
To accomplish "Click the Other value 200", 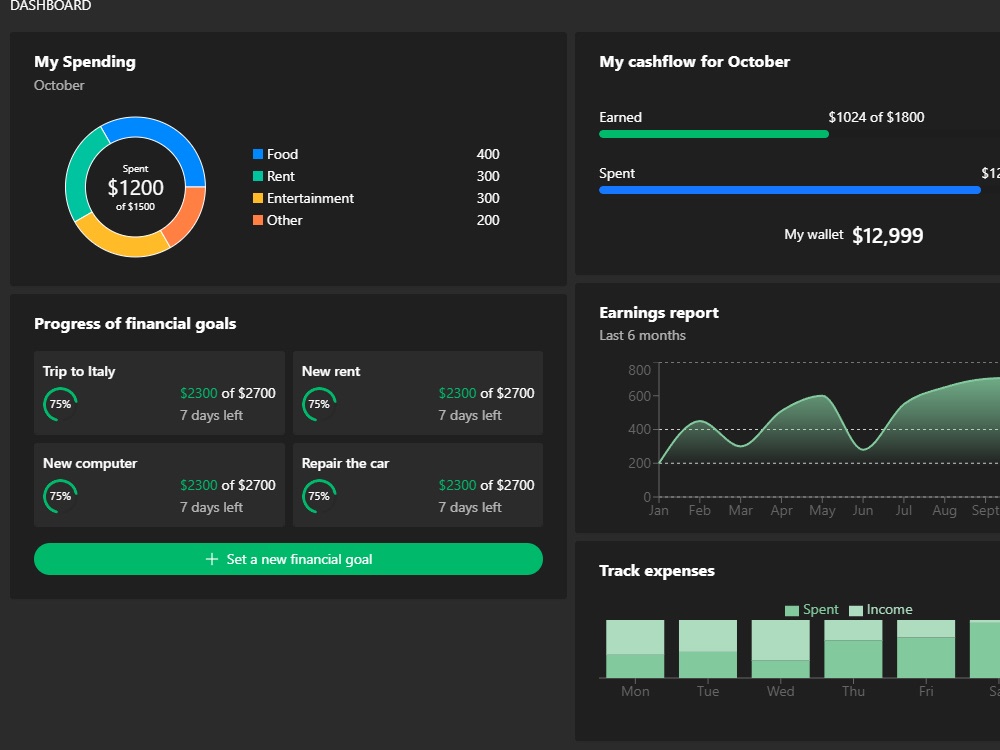I will pyautogui.click(x=488, y=220).
